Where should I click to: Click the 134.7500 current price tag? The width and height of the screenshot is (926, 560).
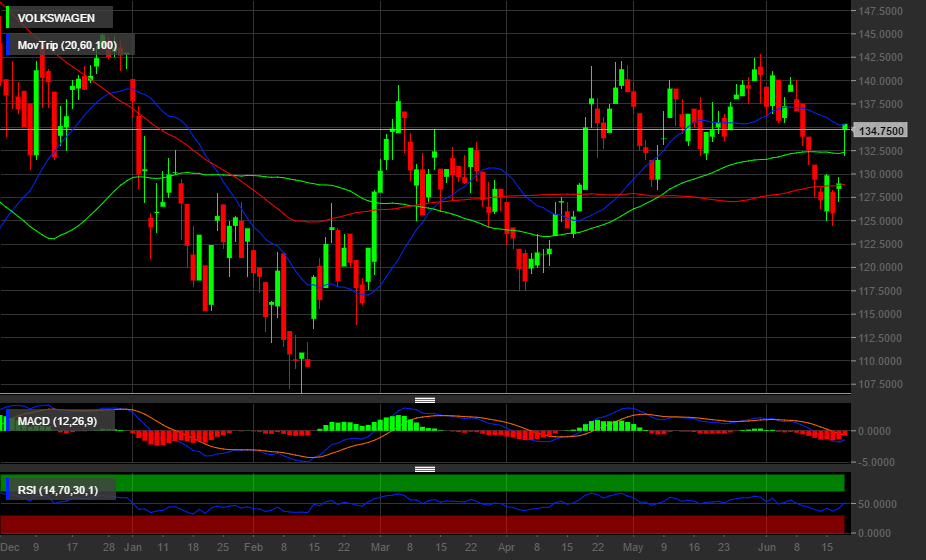[881, 131]
